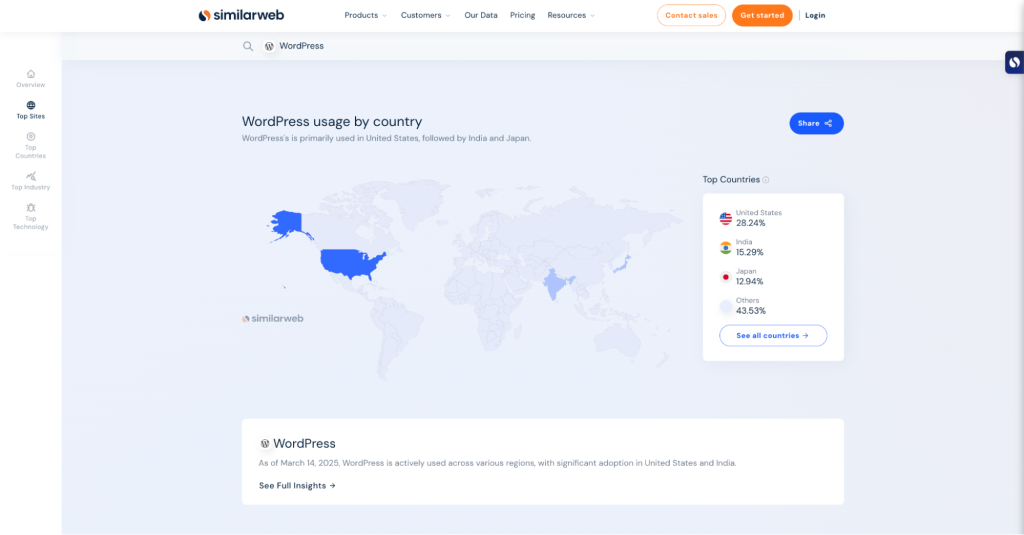Click the Share button

(816, 123)
